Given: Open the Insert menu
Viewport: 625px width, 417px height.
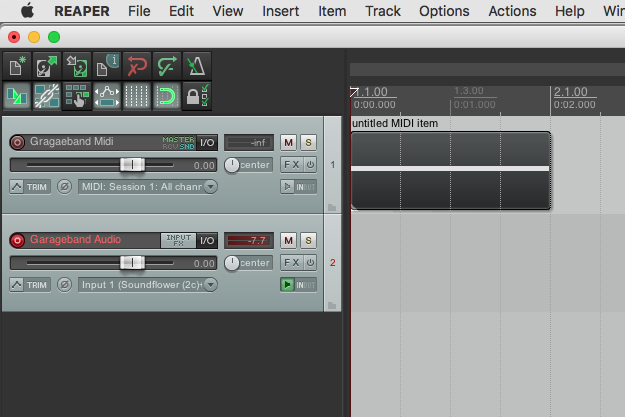Looking at the screenshot, I should 281,11.
